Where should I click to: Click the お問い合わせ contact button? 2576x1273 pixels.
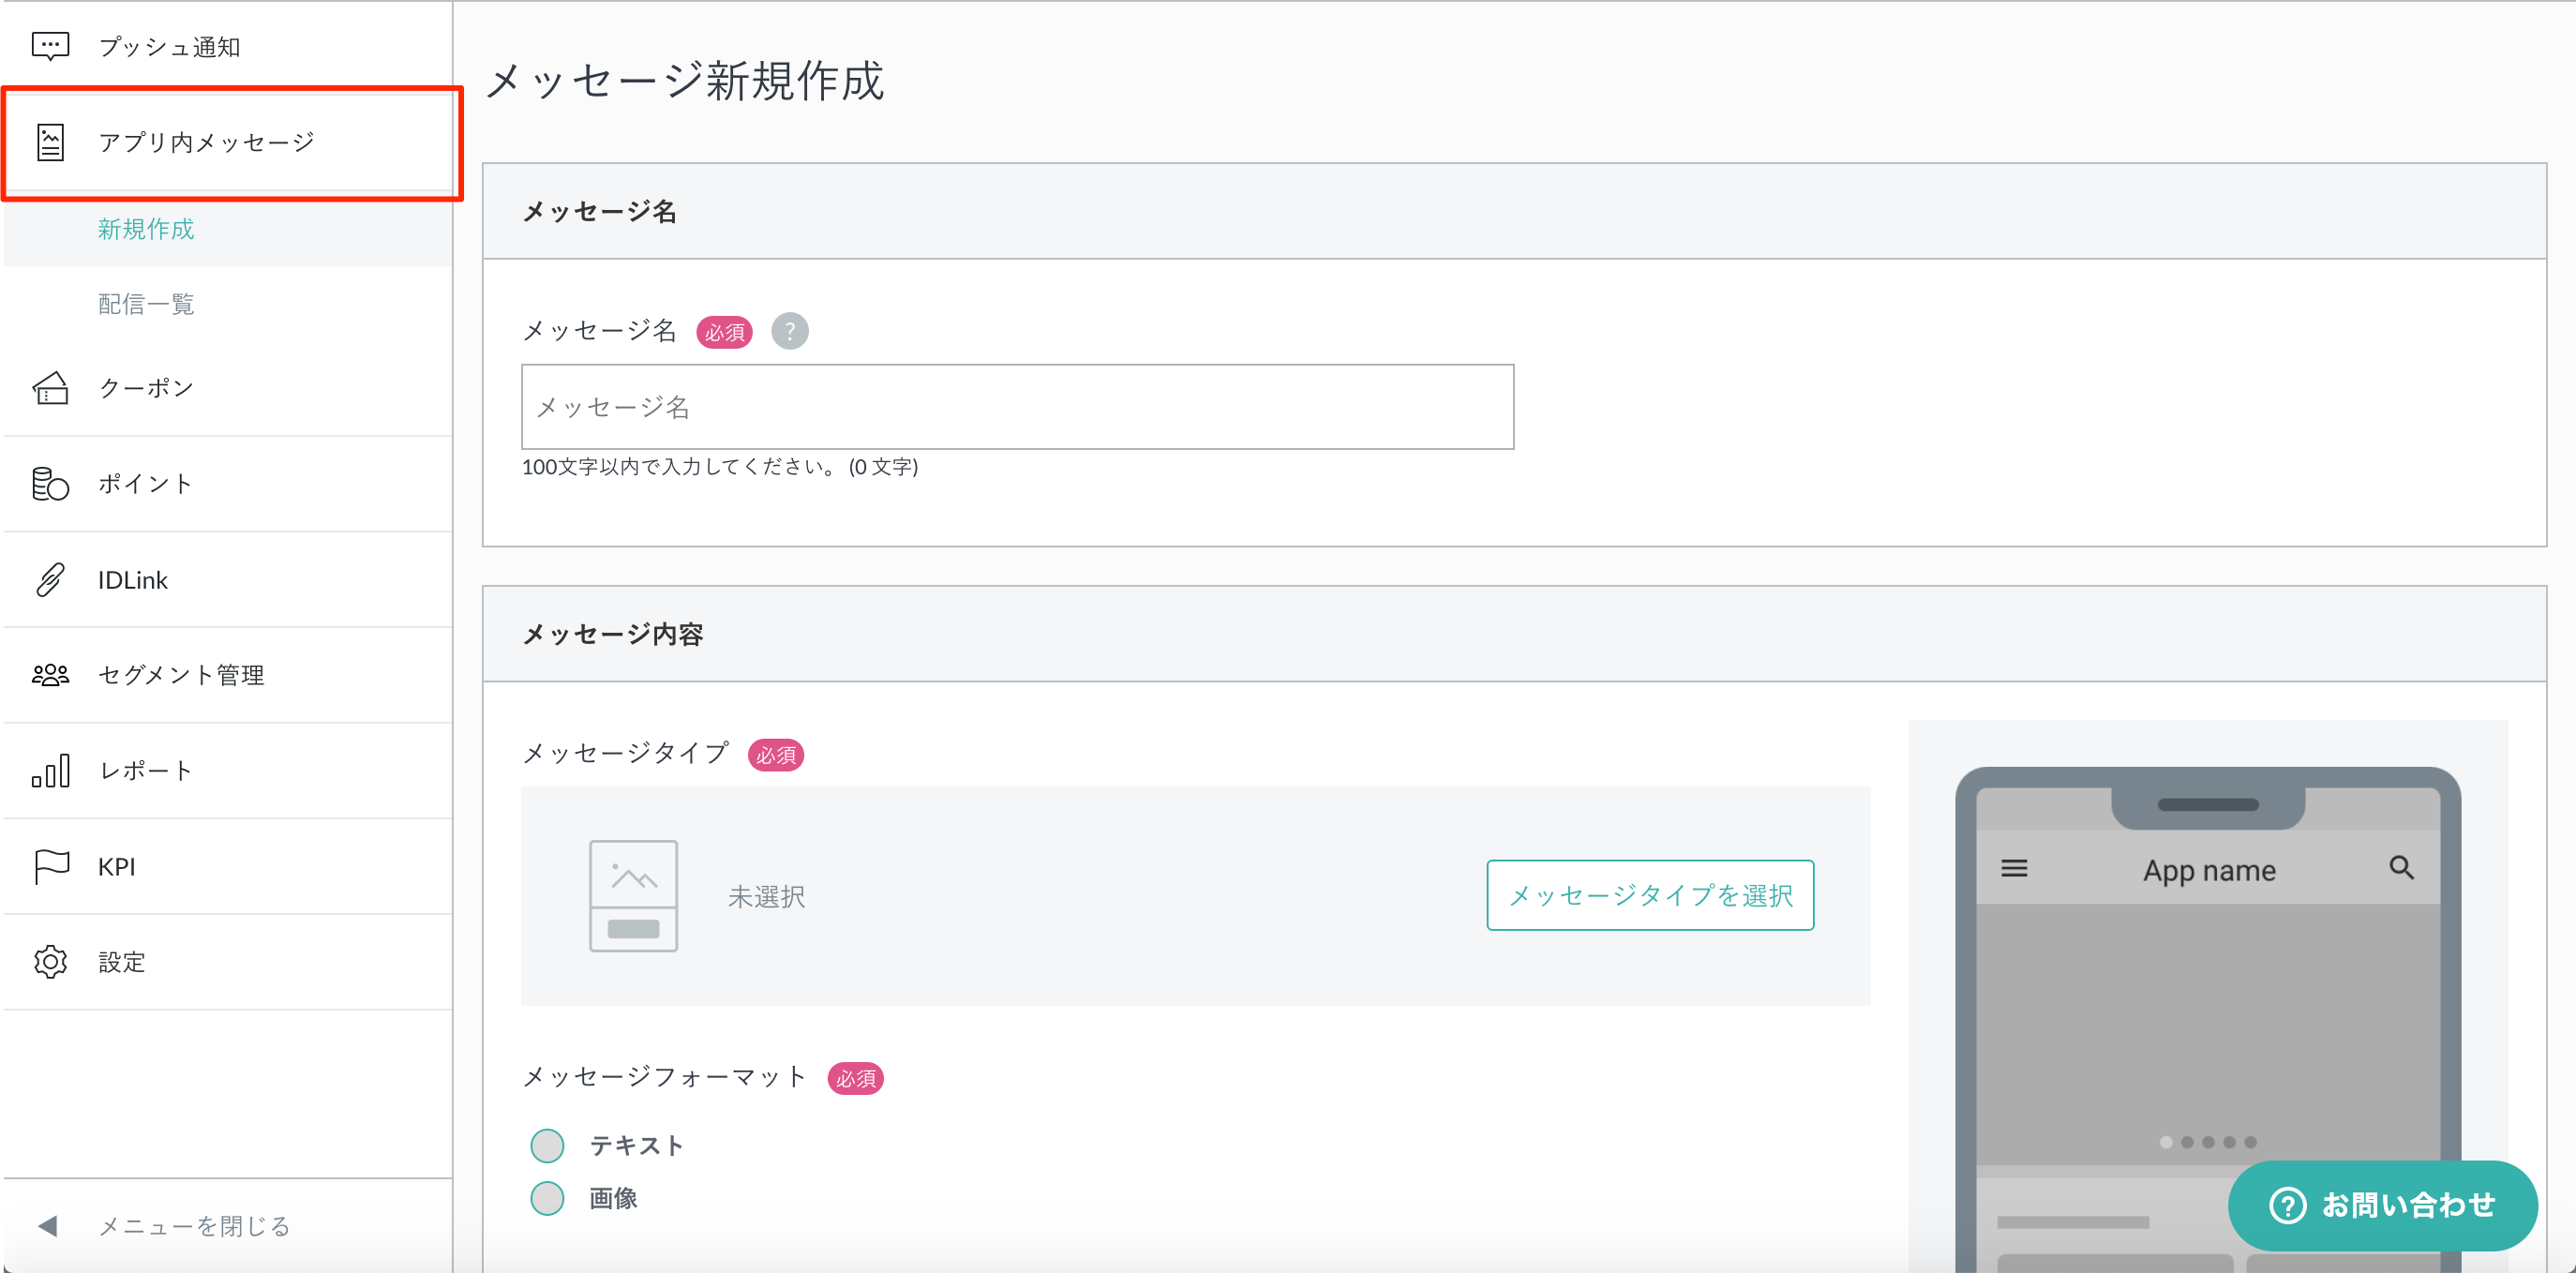click(x=2382, y=1205)
